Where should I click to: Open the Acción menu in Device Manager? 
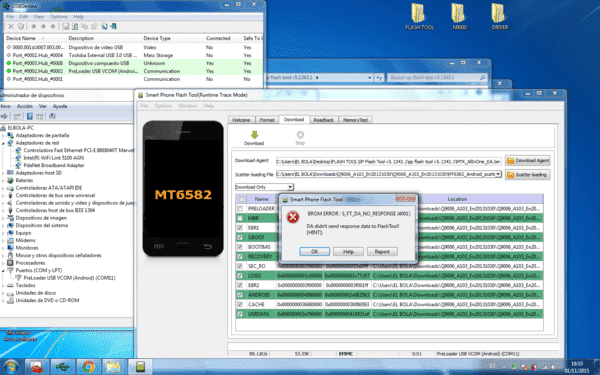24,106
